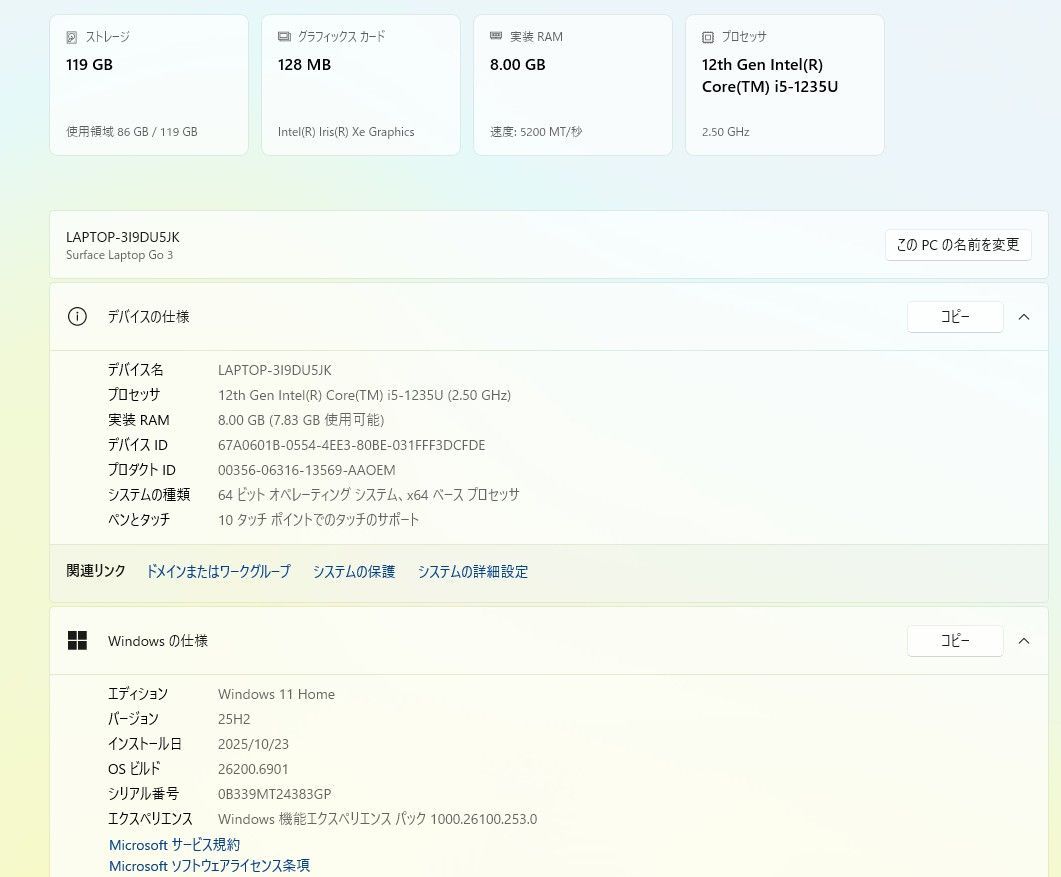Click the info icon next to デバイスの仕様
The height and width of the screenshot is (877, 1061).
pos(77,317)
